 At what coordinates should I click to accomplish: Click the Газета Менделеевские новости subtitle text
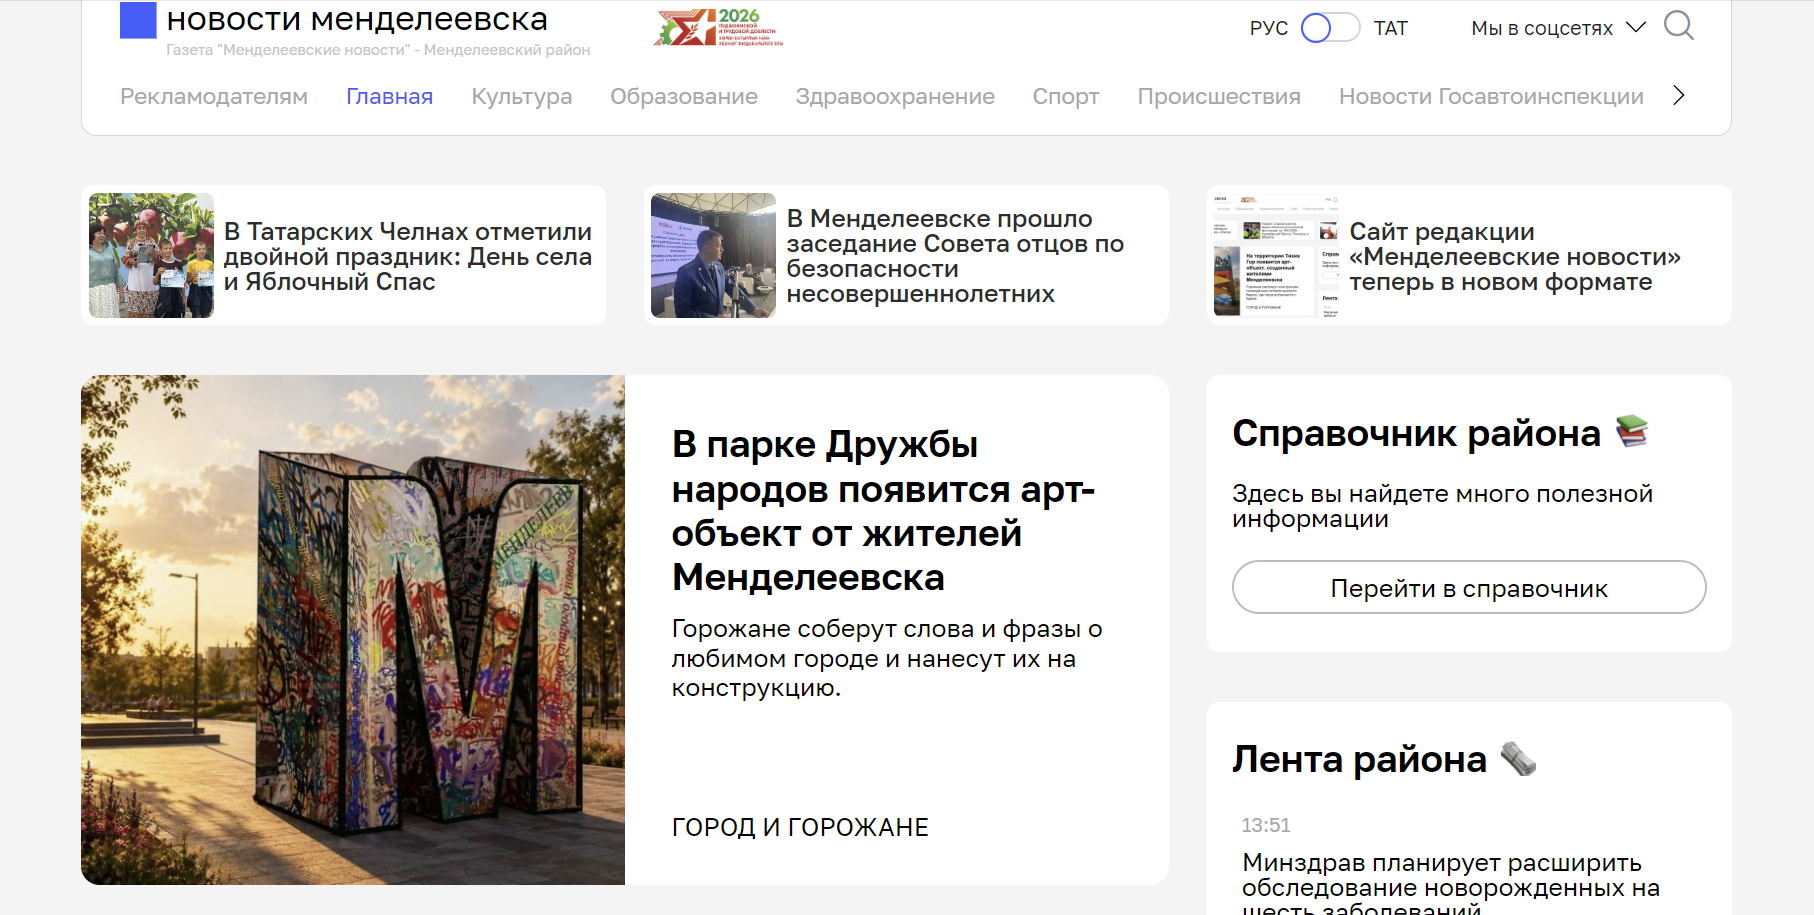[x=378, y=50]
